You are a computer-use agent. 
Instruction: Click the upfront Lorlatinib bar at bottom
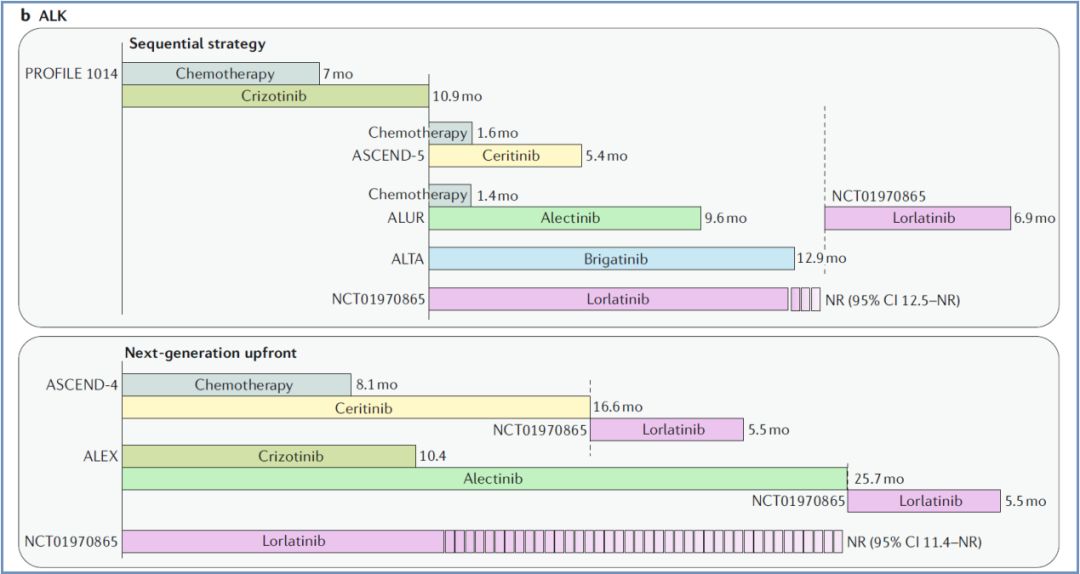click(482, 542)
